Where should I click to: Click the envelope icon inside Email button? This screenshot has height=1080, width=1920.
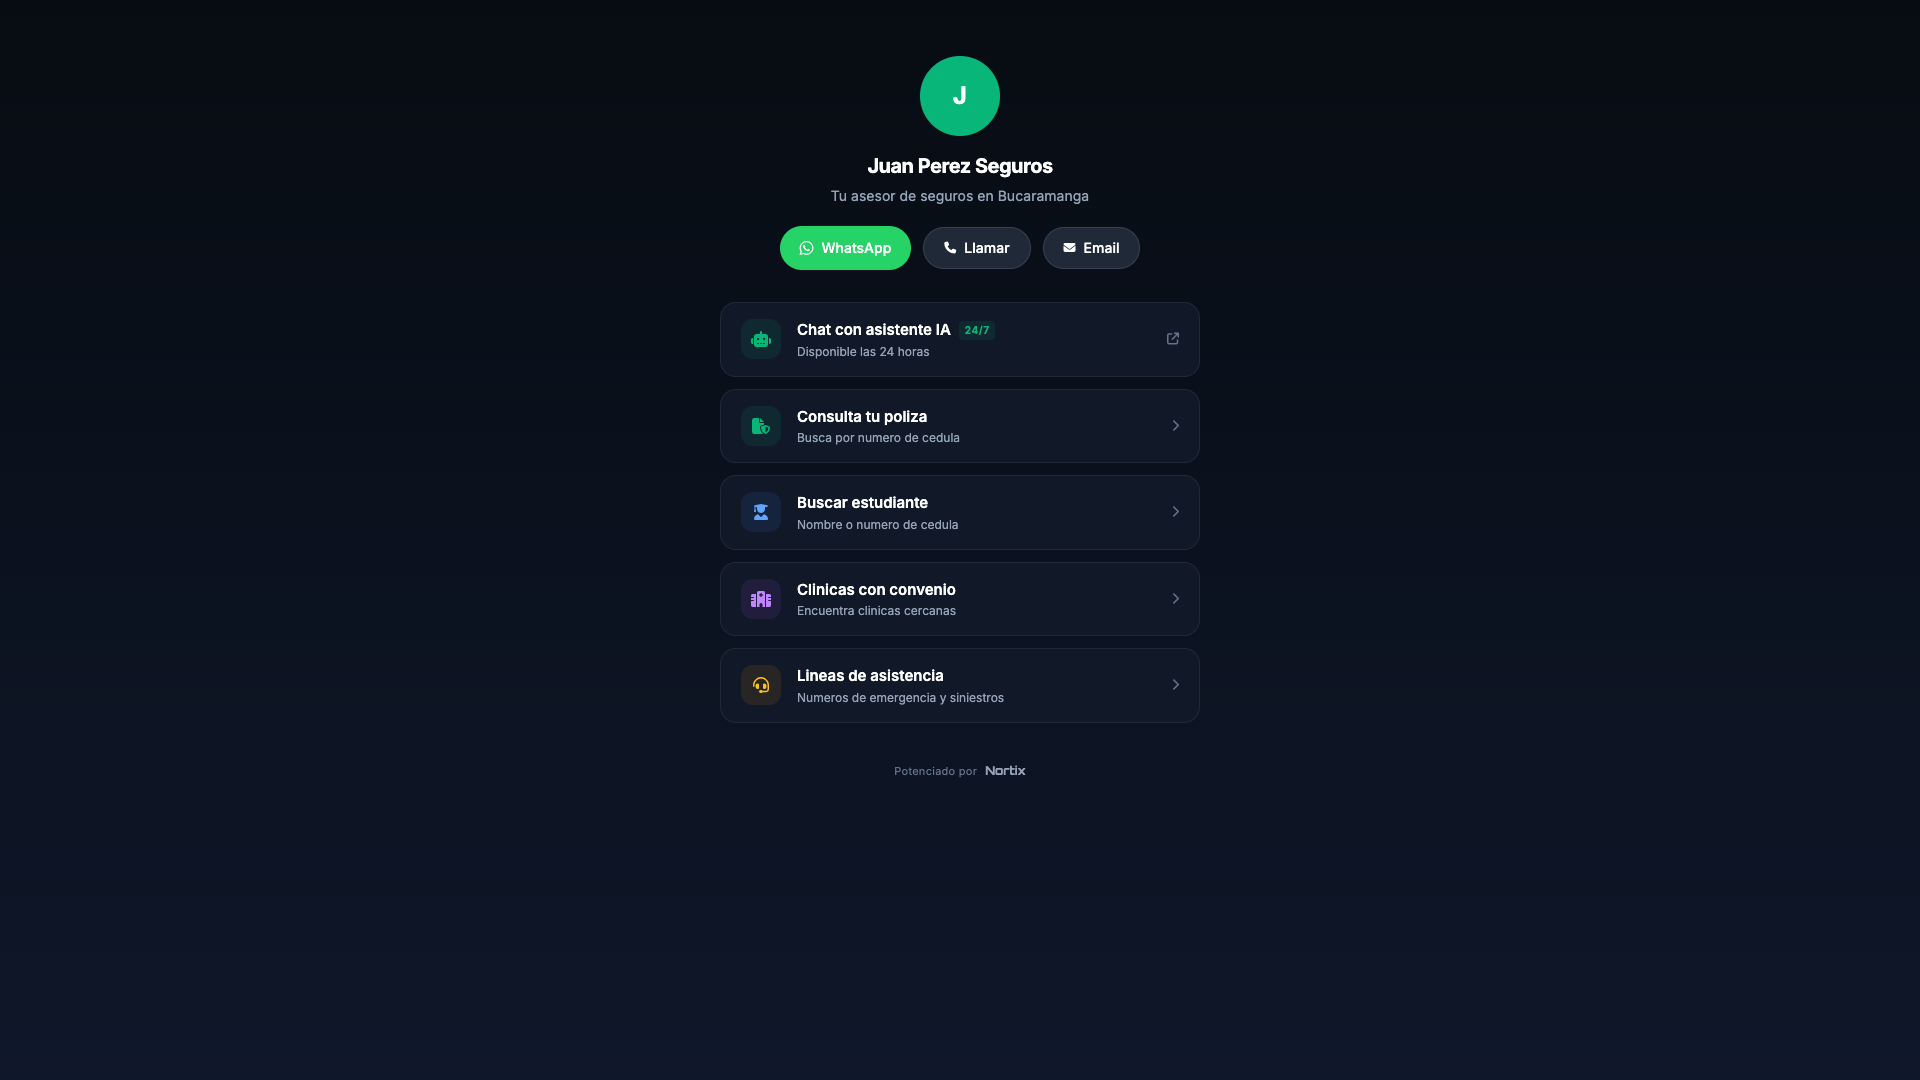pos(1070,248)
